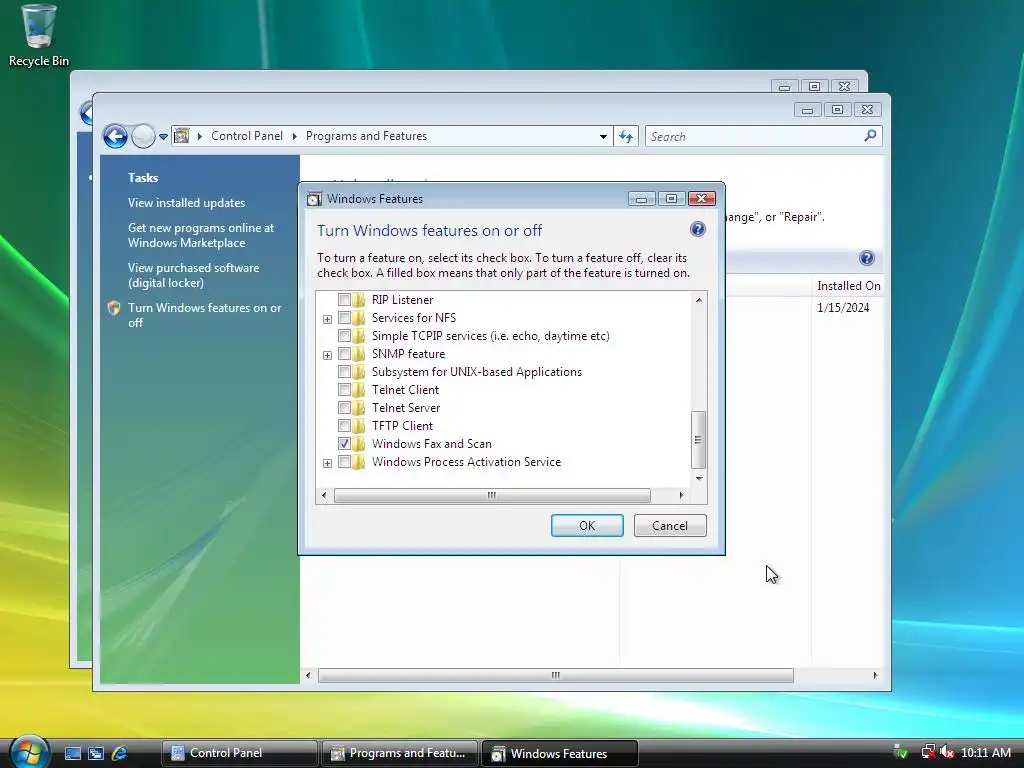Click the help icon in Programs and Features list header

[867, 258]
